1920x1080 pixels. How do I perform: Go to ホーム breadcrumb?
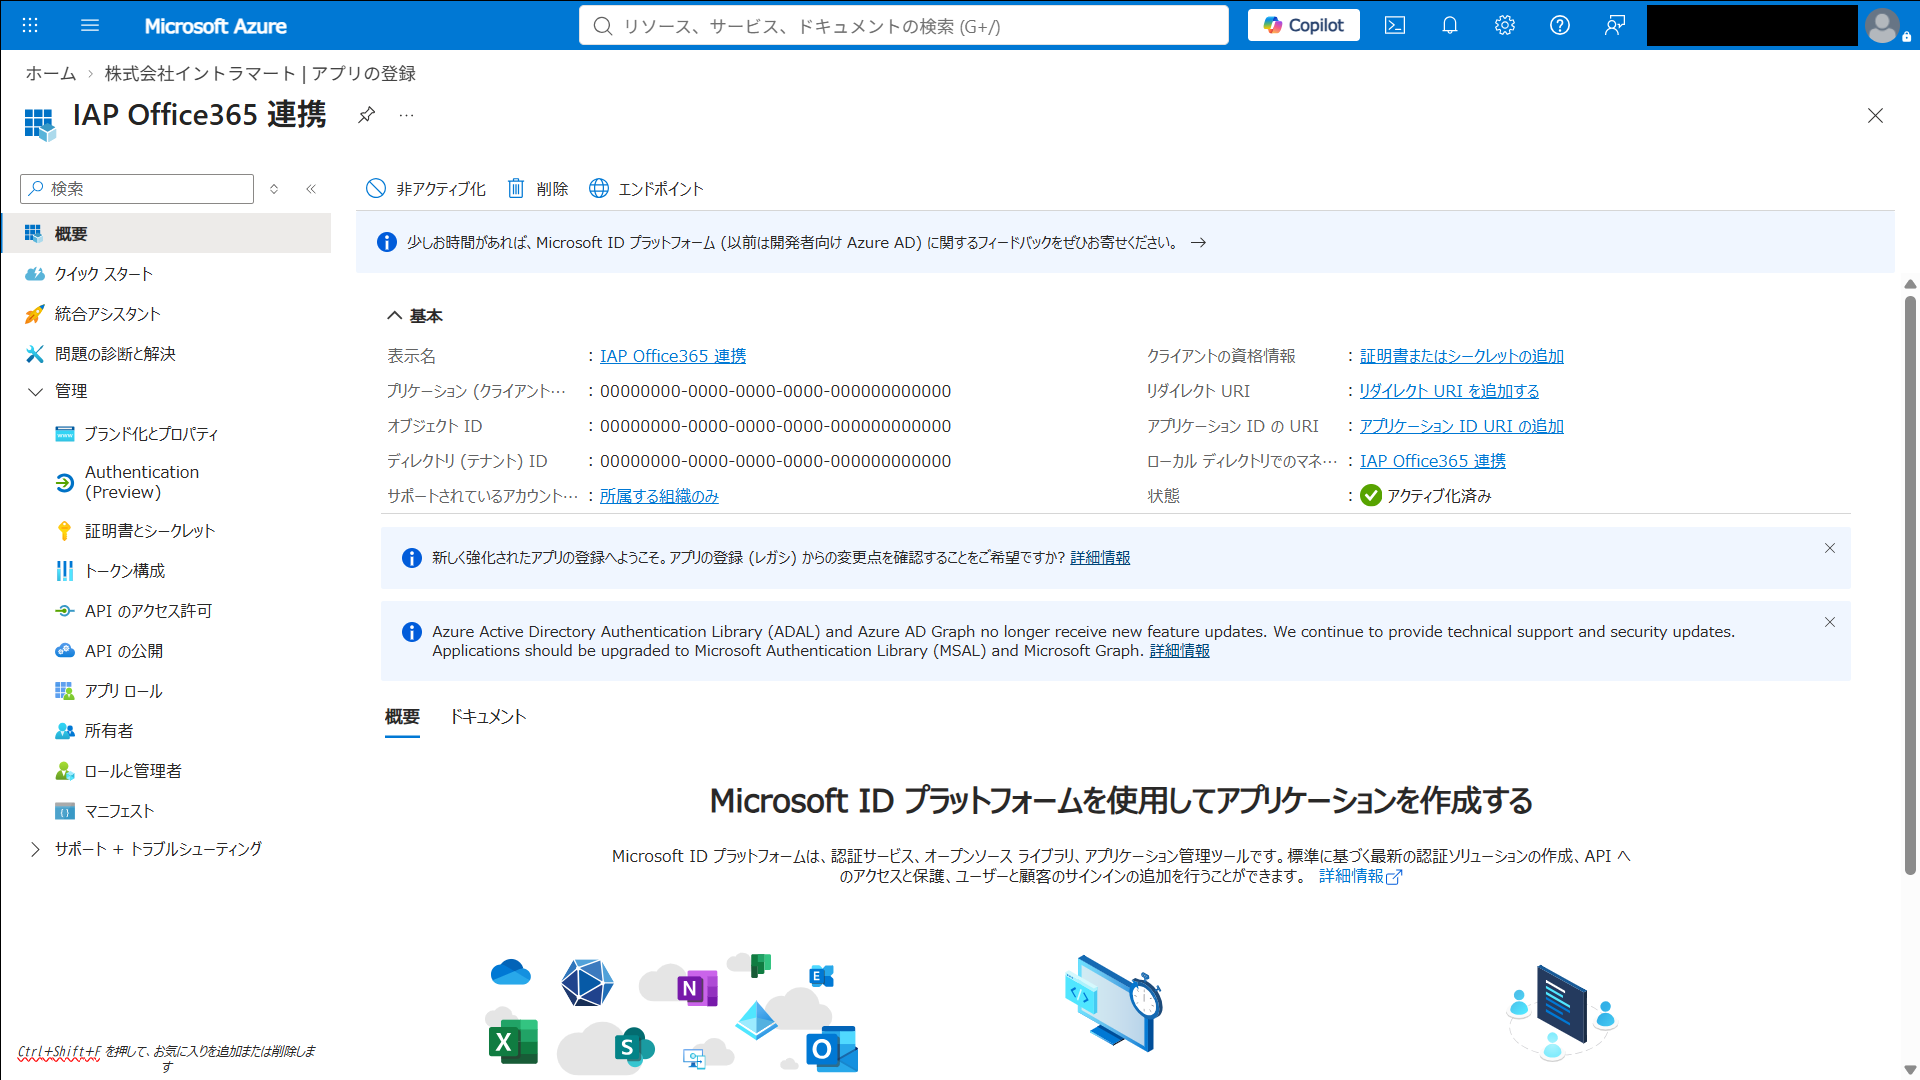pyautogui.click(x=51, y=73)
